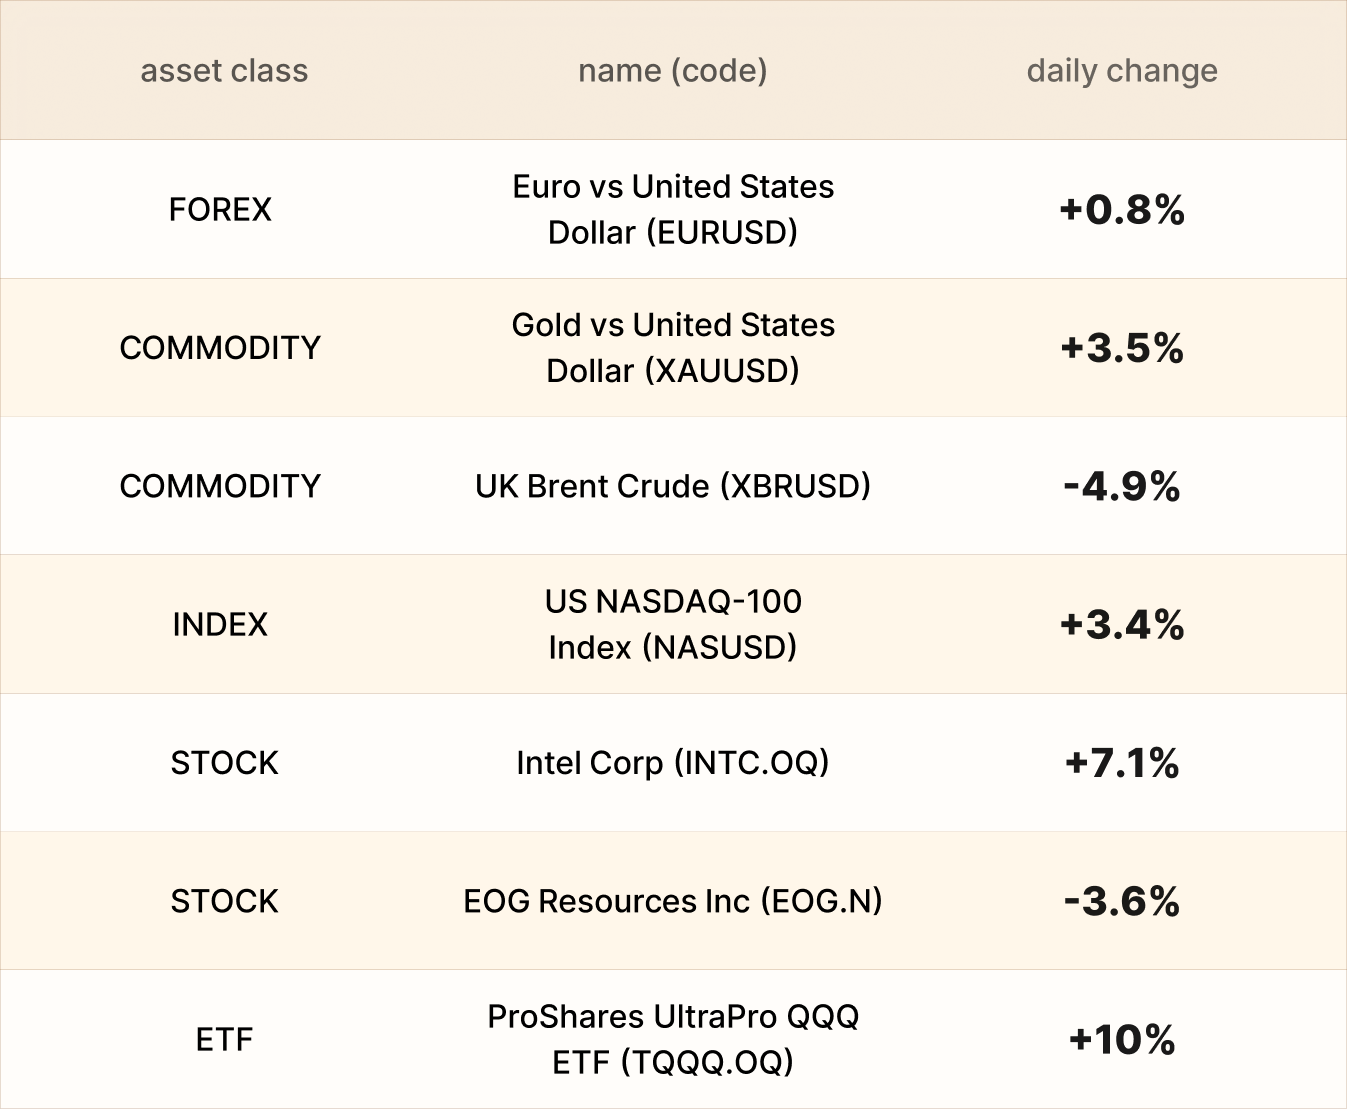Screen dimensions: 1347x1109
Task: Click the -3.6% daily change value
Action: pos(1122,902)
